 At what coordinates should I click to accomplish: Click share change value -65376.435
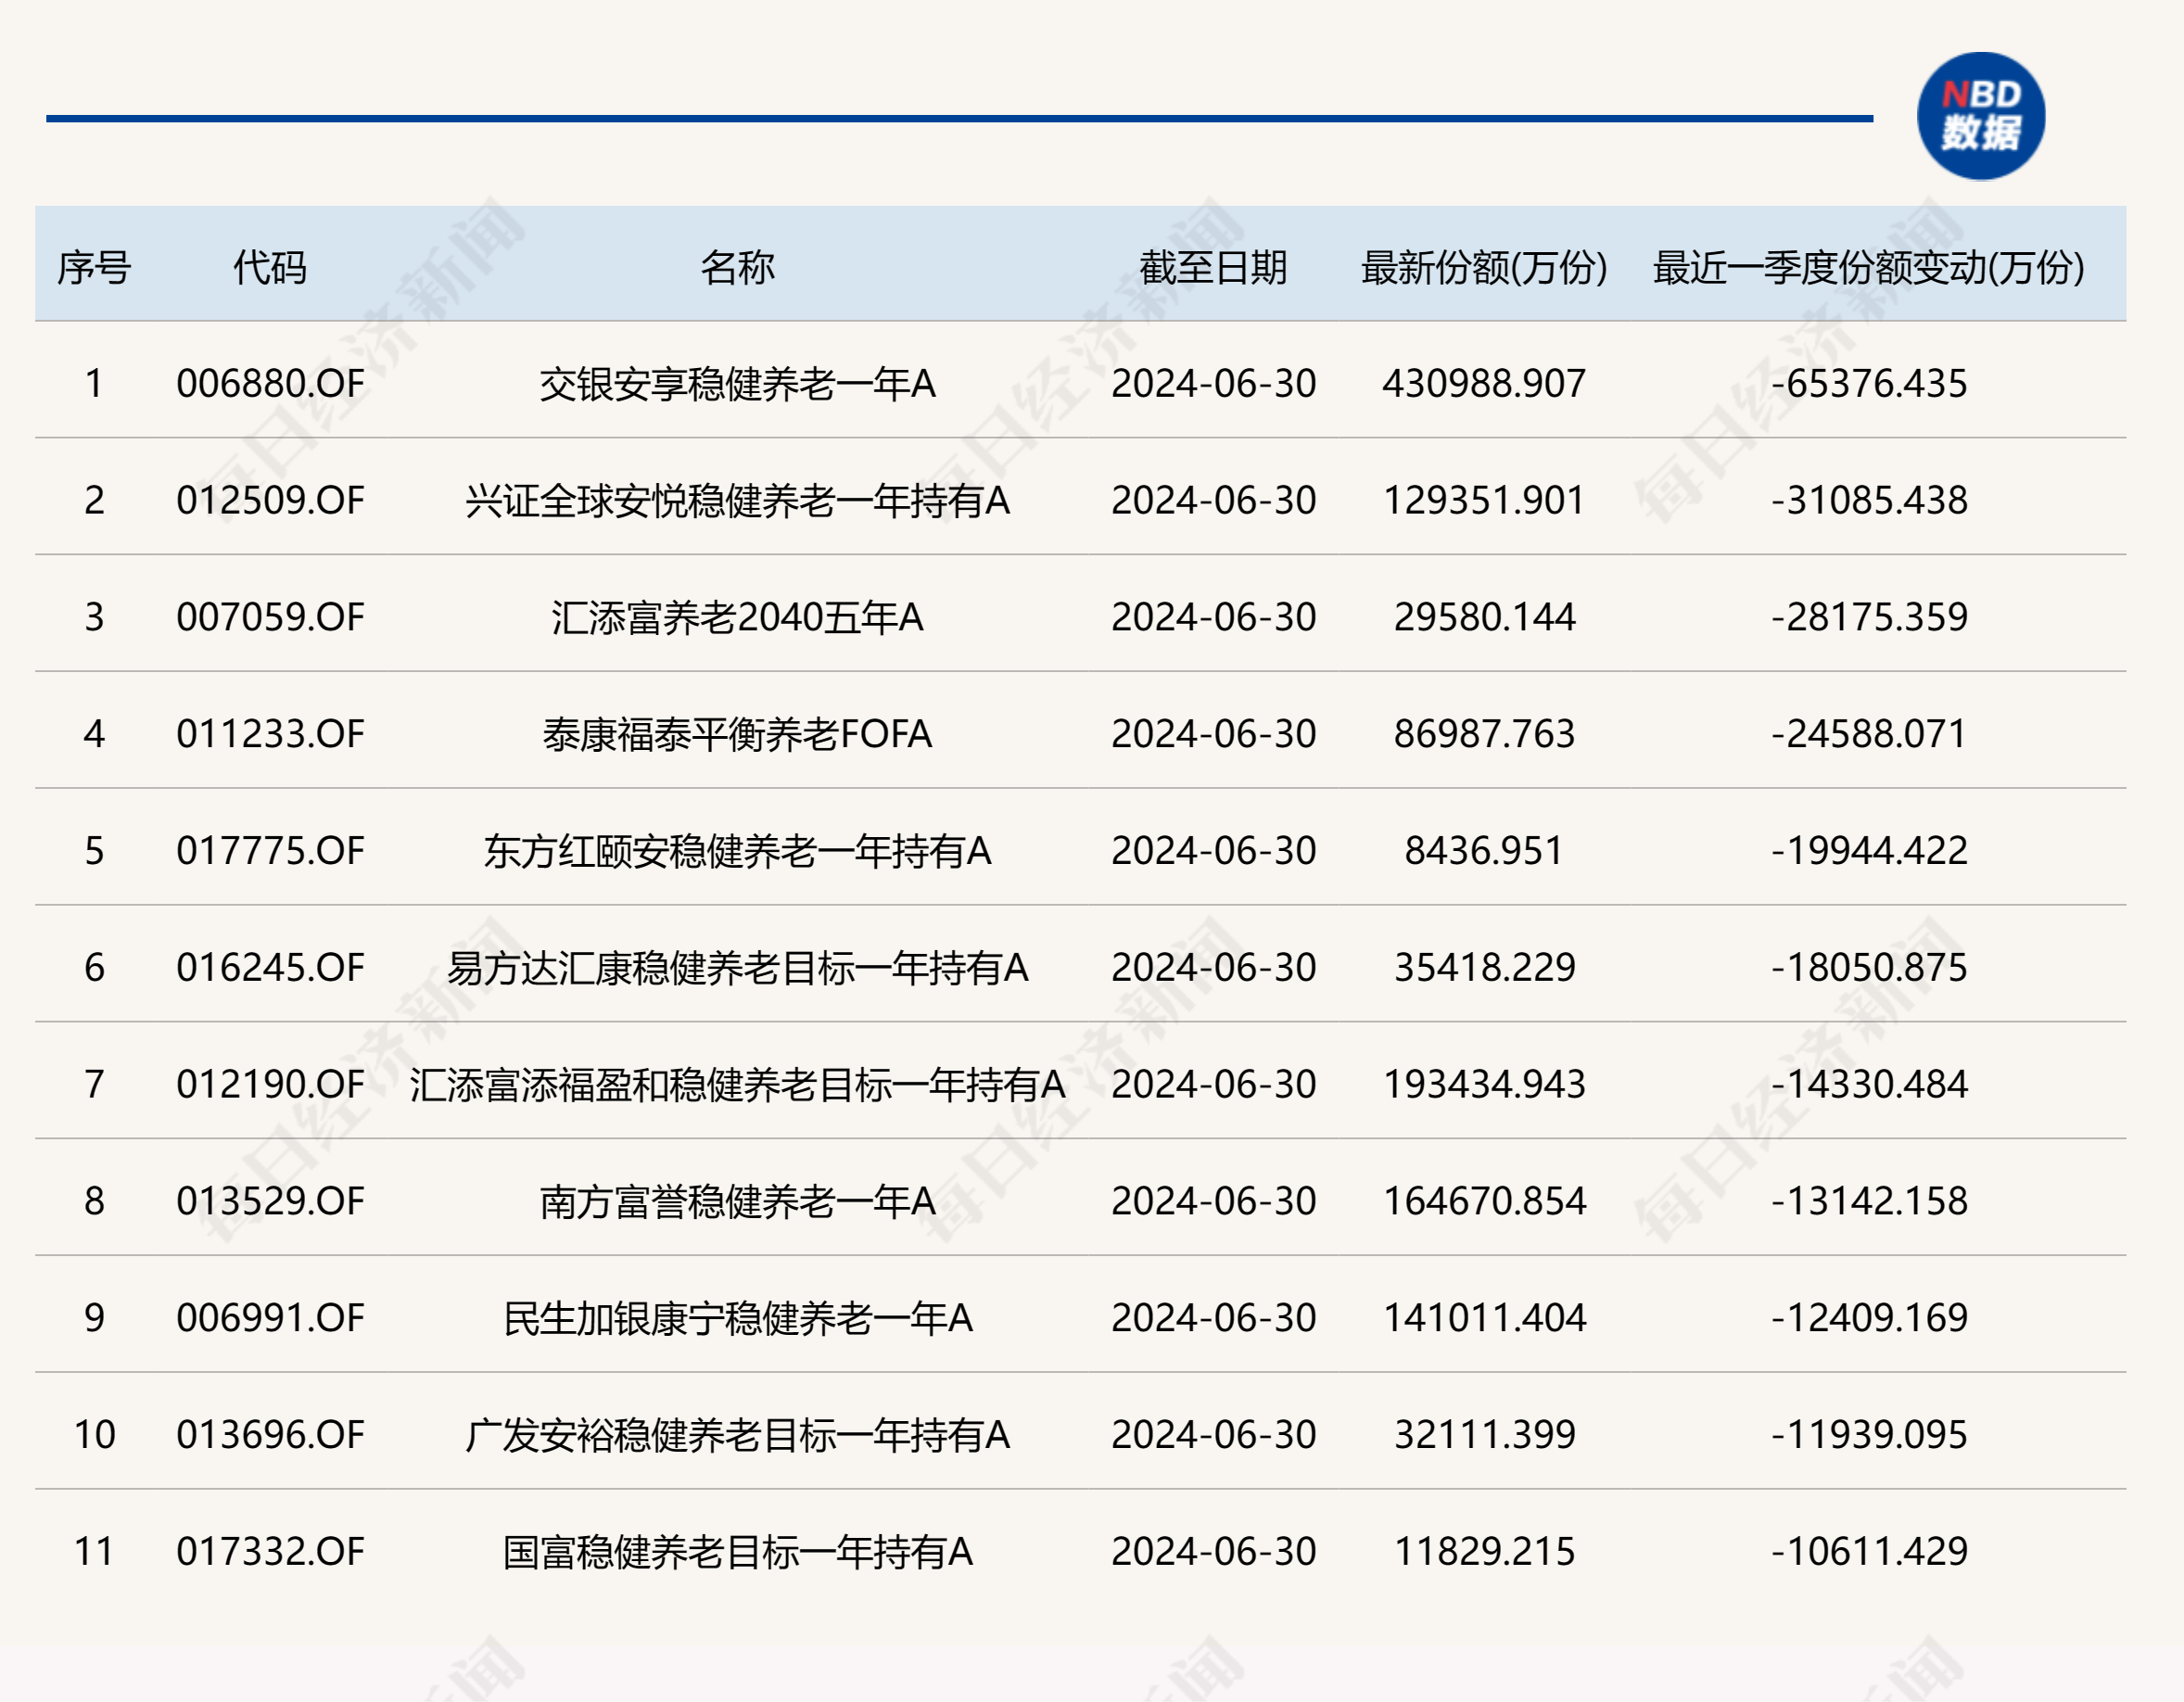click(1868, 384)
